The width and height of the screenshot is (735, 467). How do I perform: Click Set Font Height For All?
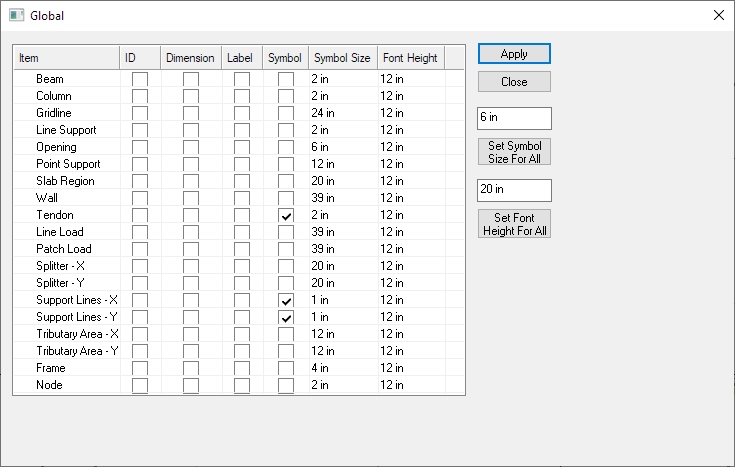pos(514,224)
